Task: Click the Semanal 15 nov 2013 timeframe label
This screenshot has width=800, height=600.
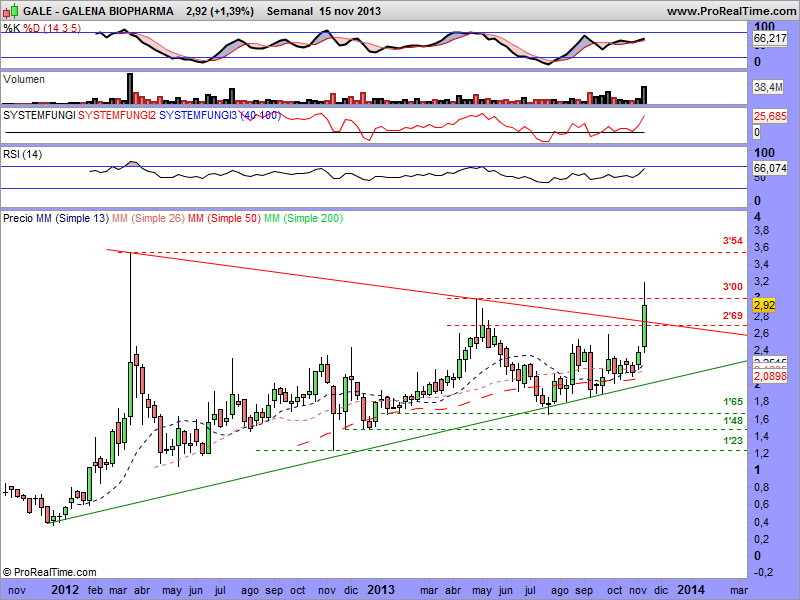Action: tap(323, 11)
